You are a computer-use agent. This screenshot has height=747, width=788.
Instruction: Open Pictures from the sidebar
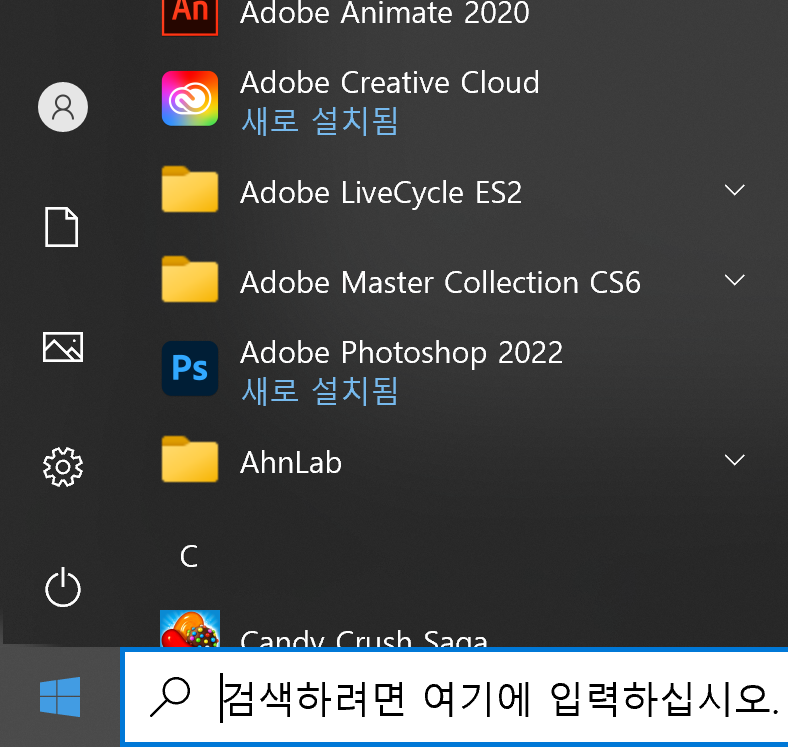tap(63, 347)
